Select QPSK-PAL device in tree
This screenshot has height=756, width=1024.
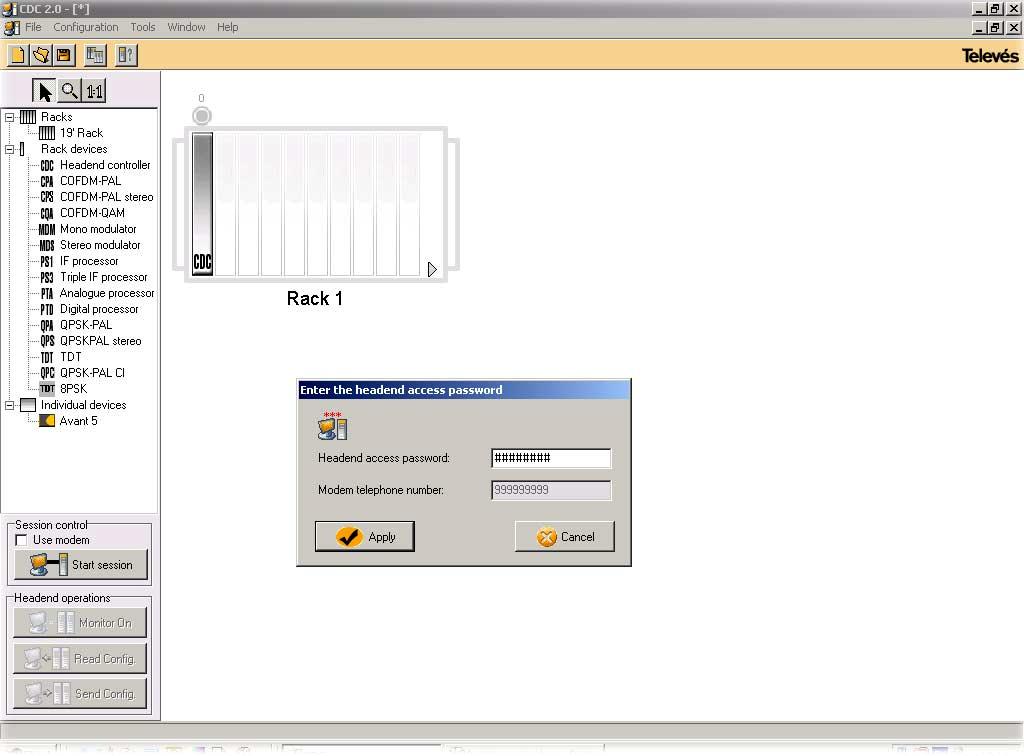click(86, 324)
